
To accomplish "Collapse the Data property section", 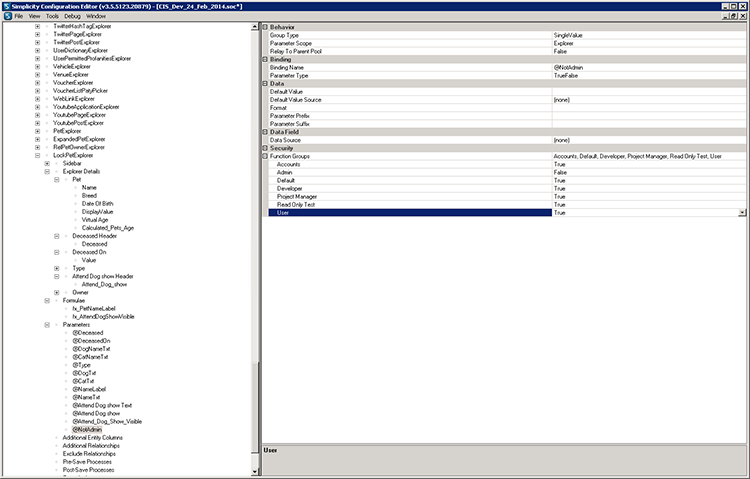I will 265,84.
